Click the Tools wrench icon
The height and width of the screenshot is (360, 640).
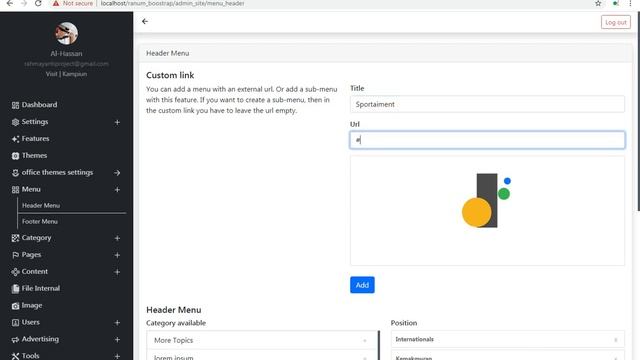click(x=15, y=356)
